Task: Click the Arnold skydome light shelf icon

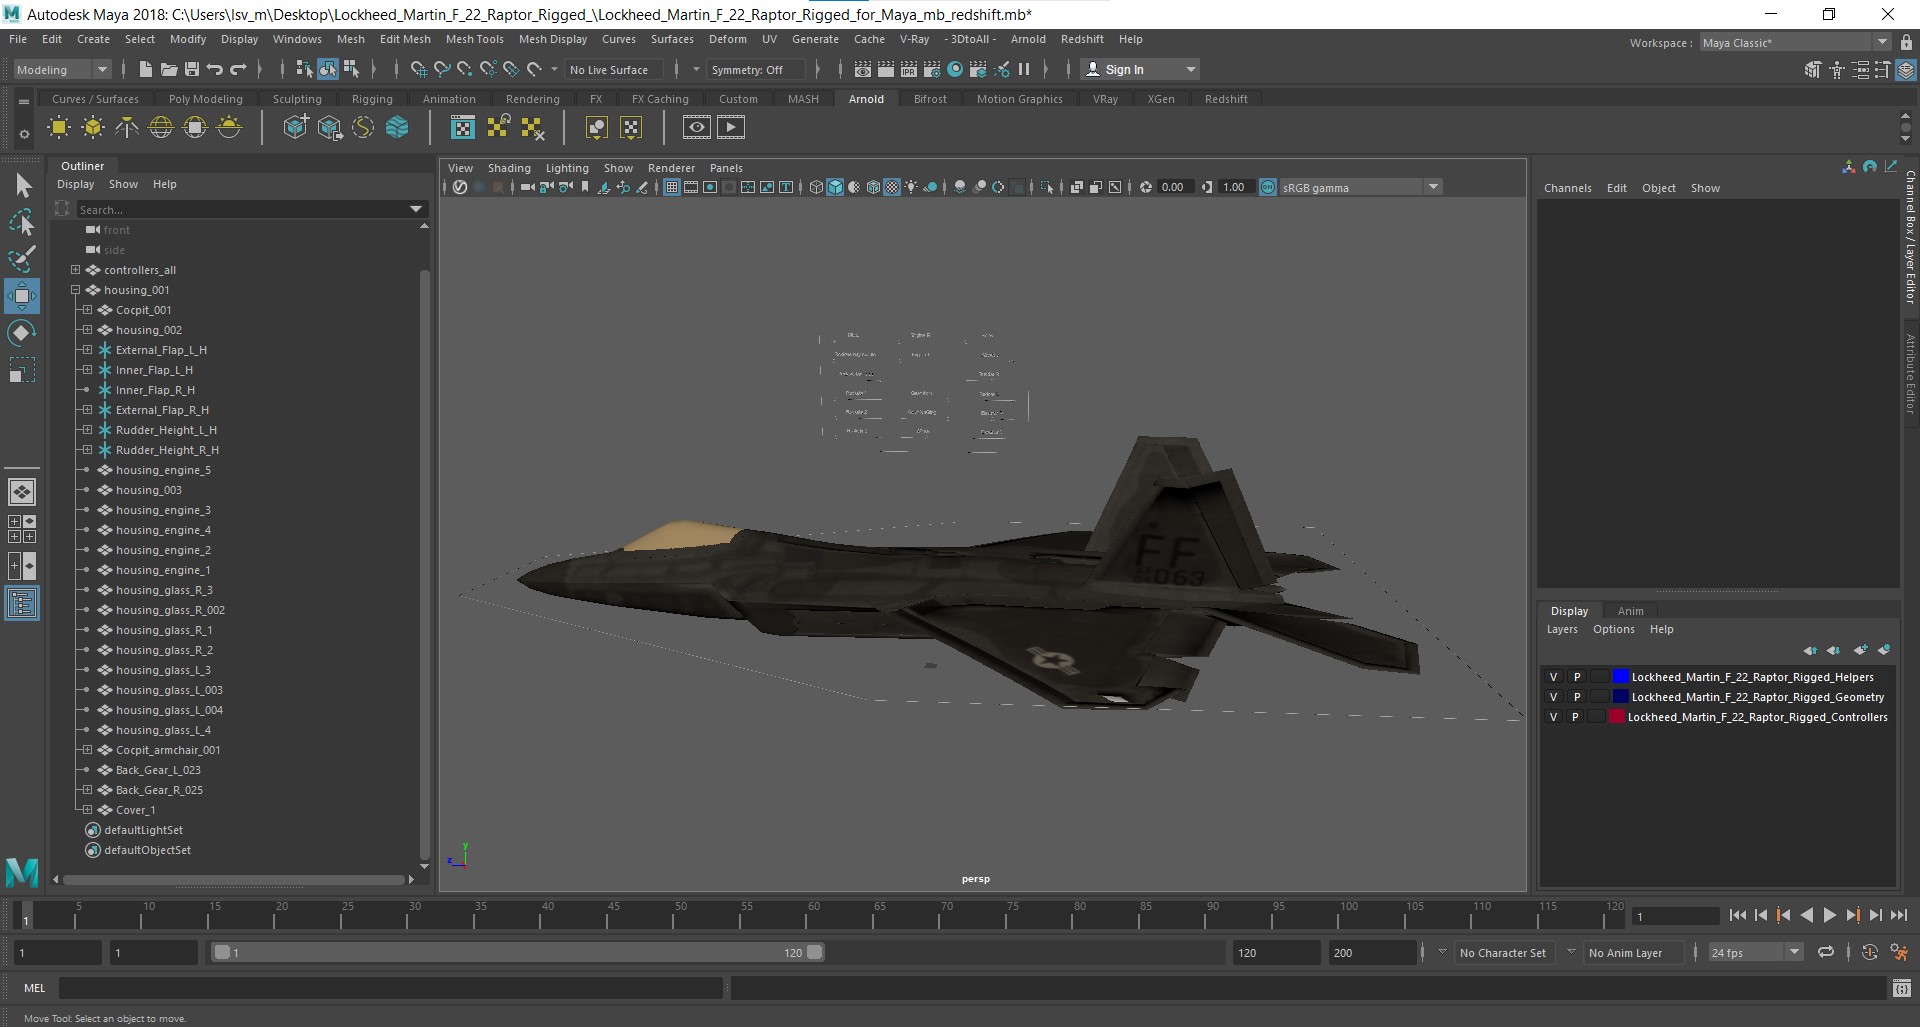Action: (x=161, y=127)
